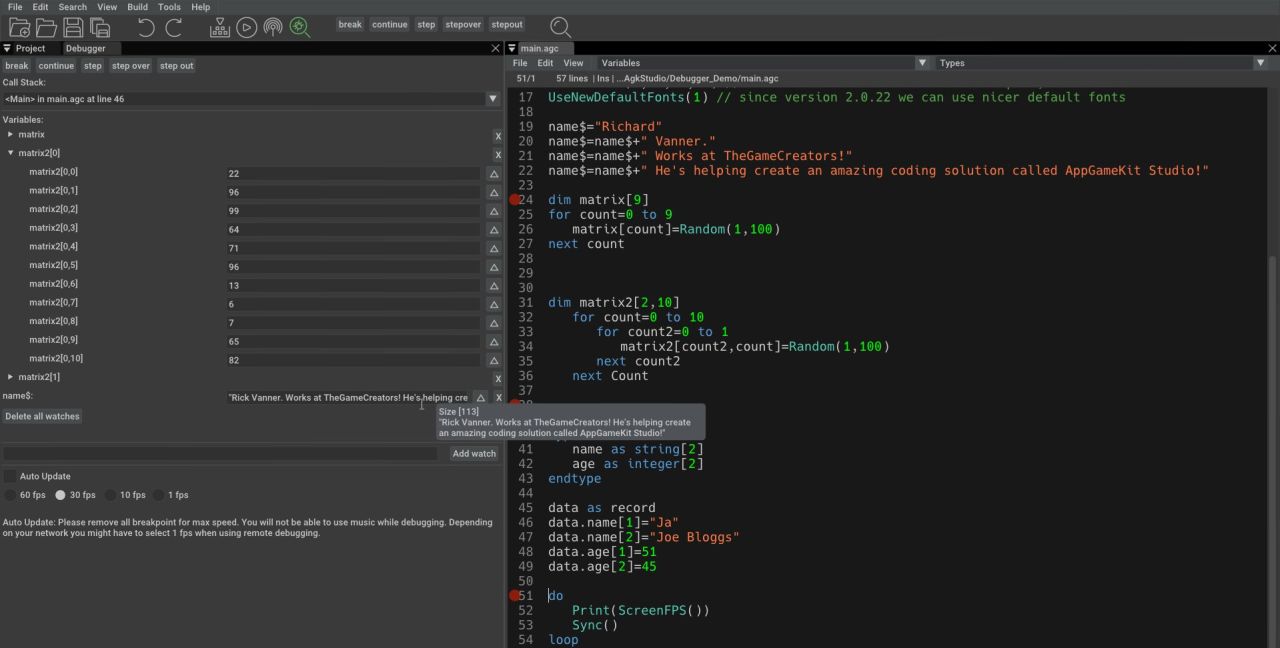Click the Add watch button
The image size is (1280, 648).
[474, 454]
